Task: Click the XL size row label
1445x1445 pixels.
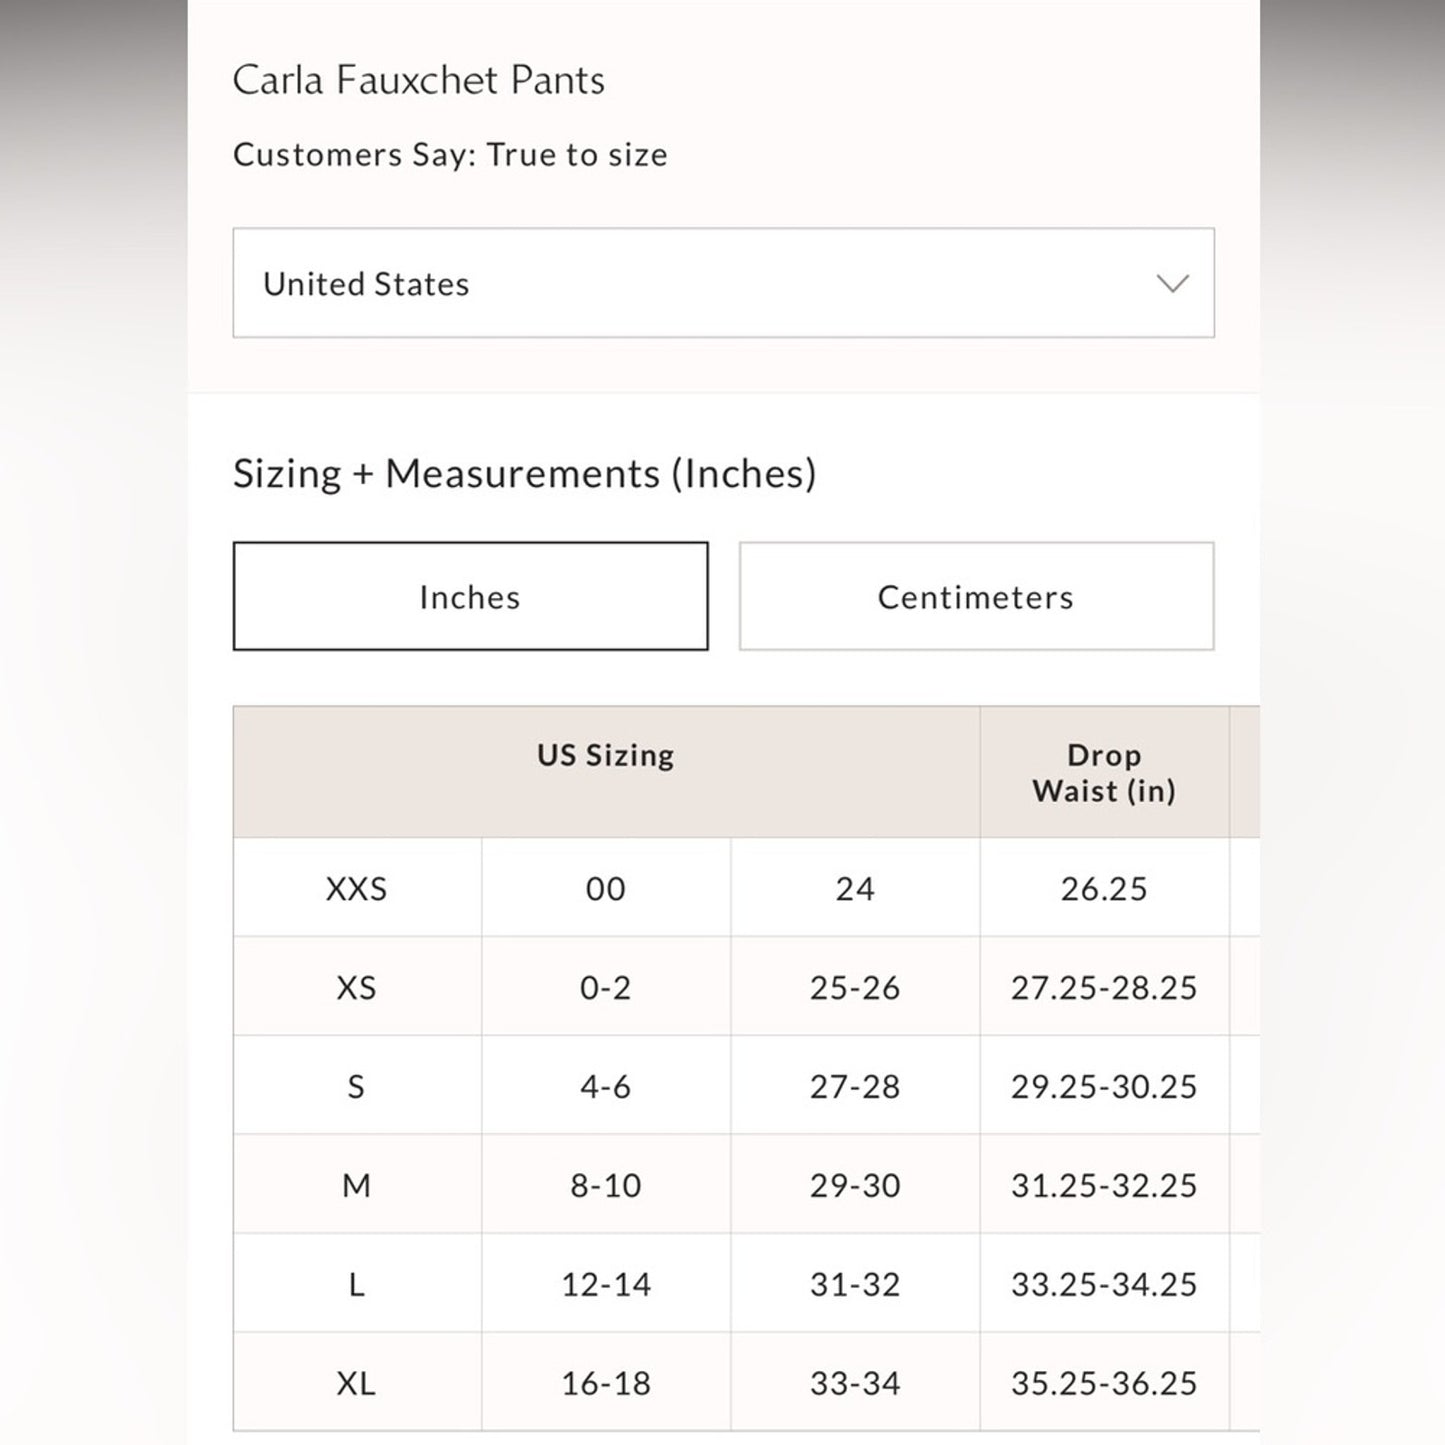Action: [x=356, y=1383]
